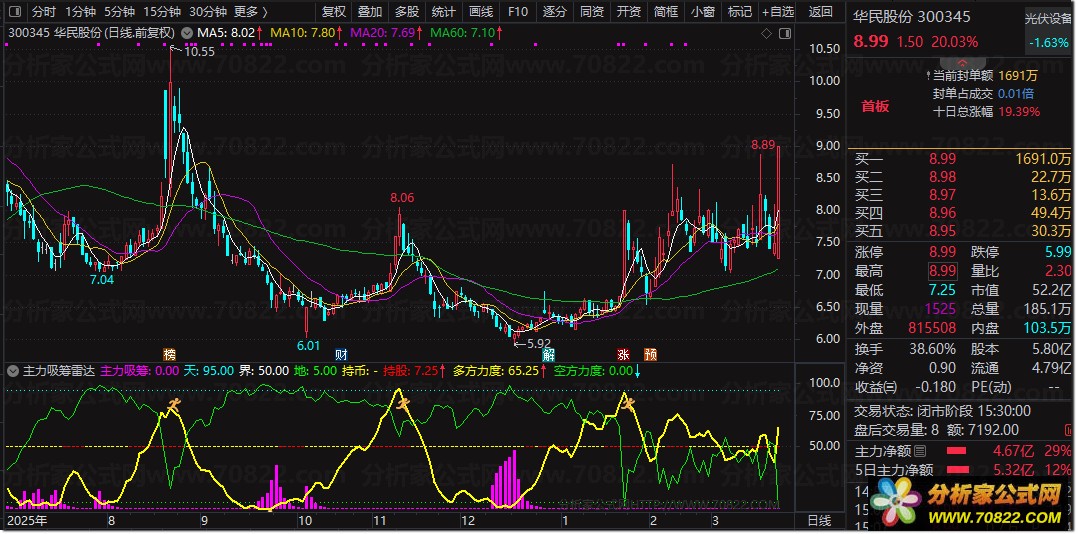Click the 2025年 date axis label
Viewport: 1078px width, 534px height.
[x=26, y=519]
